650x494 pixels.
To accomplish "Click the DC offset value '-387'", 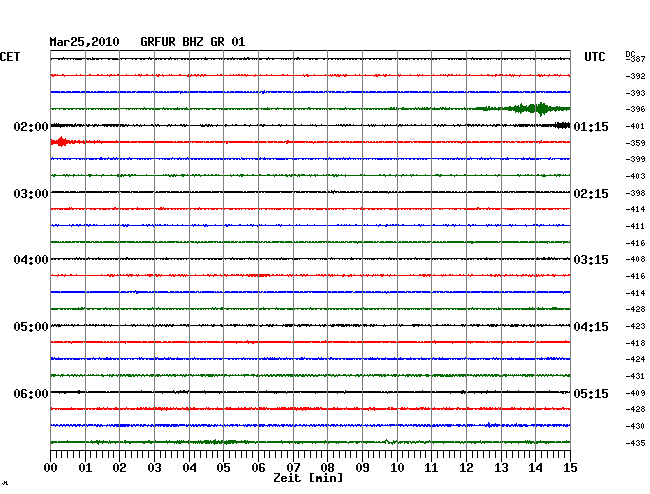I will point(635,59).
